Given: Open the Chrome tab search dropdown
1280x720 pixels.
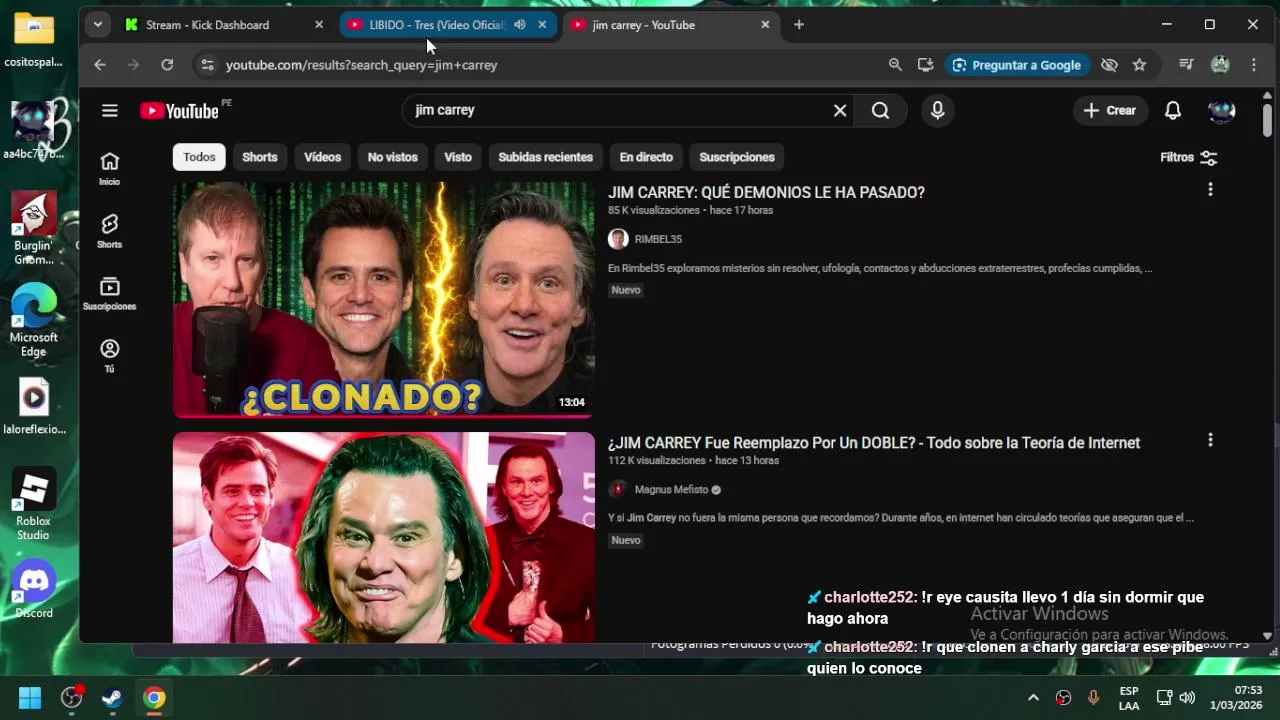Looking at the screenshot, I should (97, 25).
